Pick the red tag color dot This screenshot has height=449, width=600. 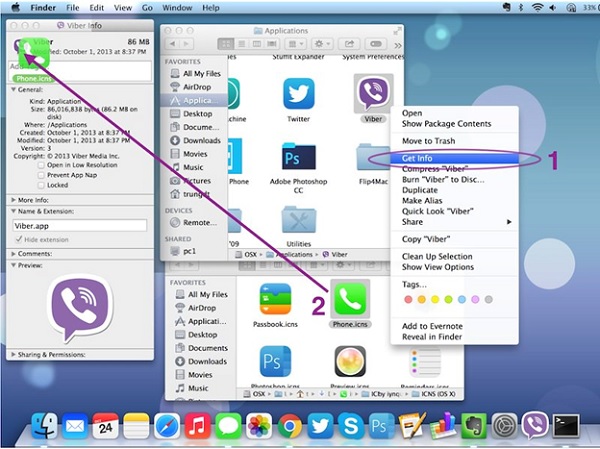[409, 299]
